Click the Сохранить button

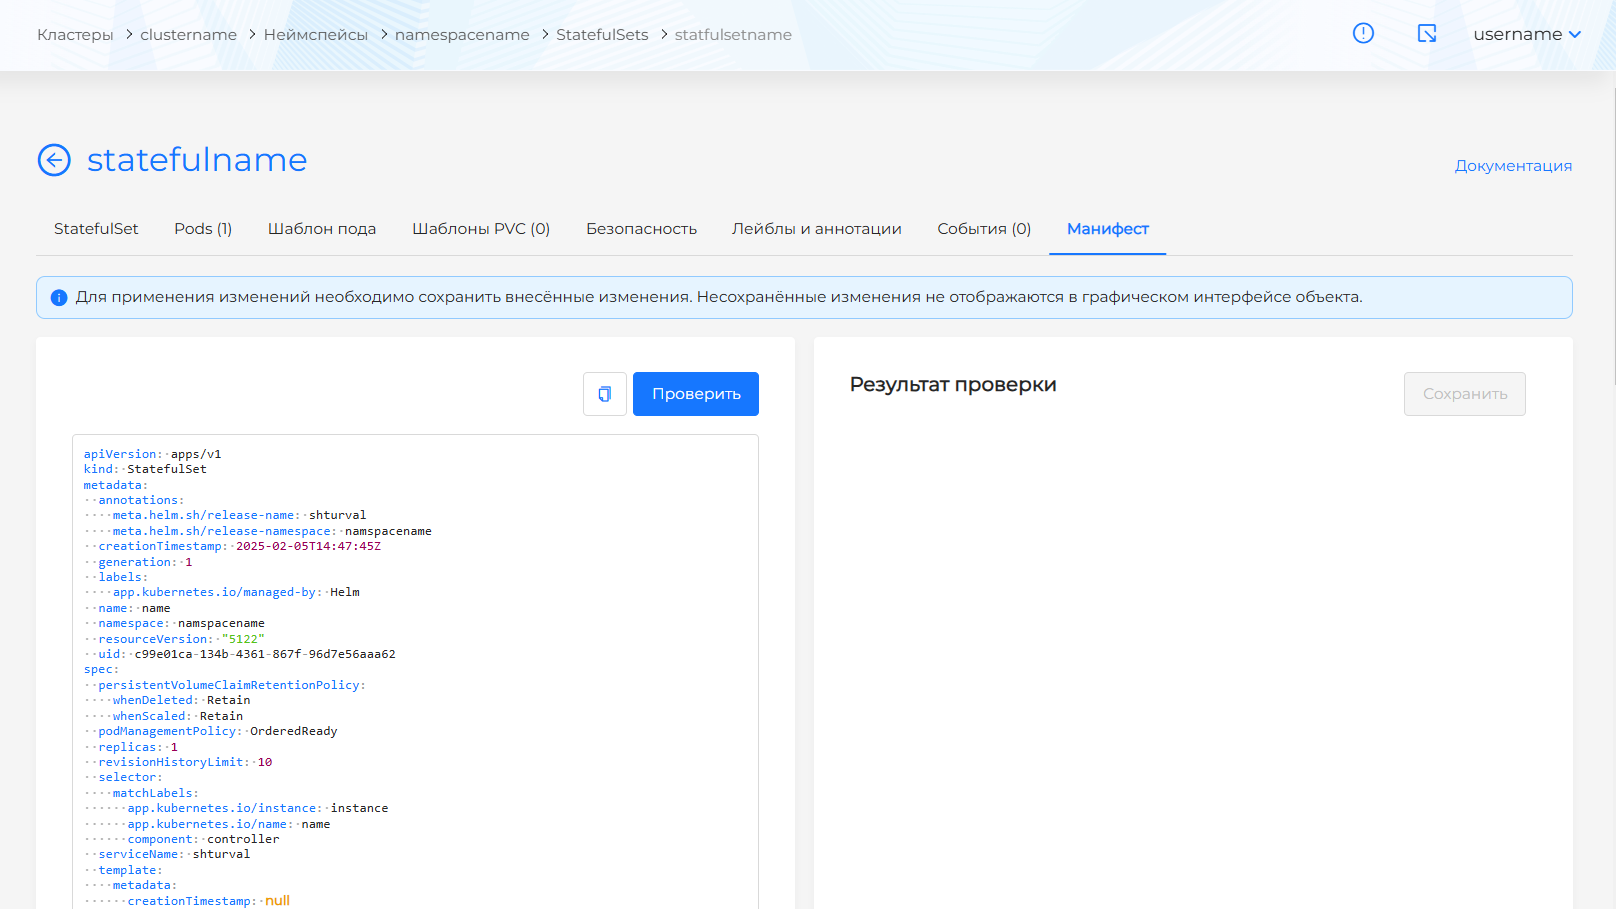1464,394
